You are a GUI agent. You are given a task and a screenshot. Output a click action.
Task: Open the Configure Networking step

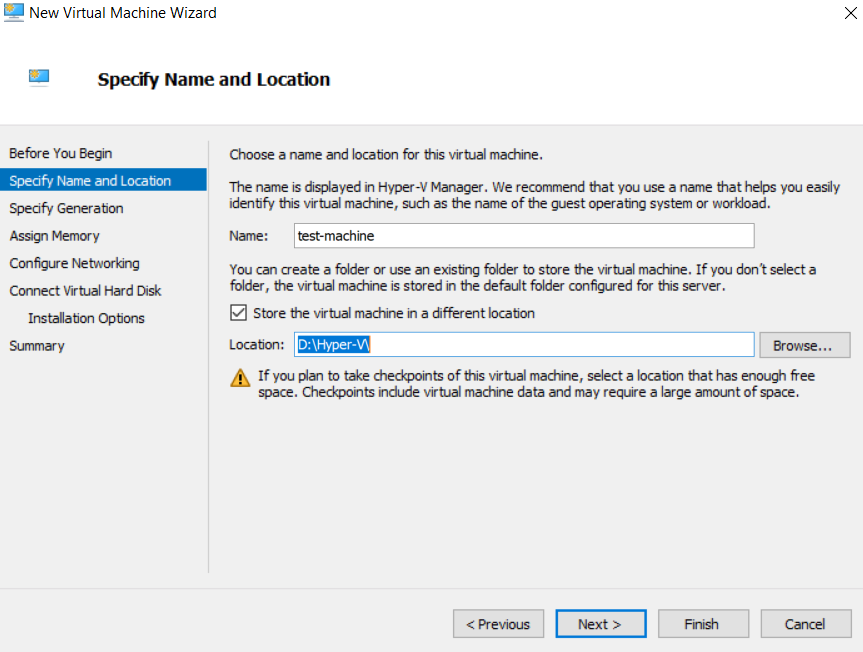[x=74, y=263]
